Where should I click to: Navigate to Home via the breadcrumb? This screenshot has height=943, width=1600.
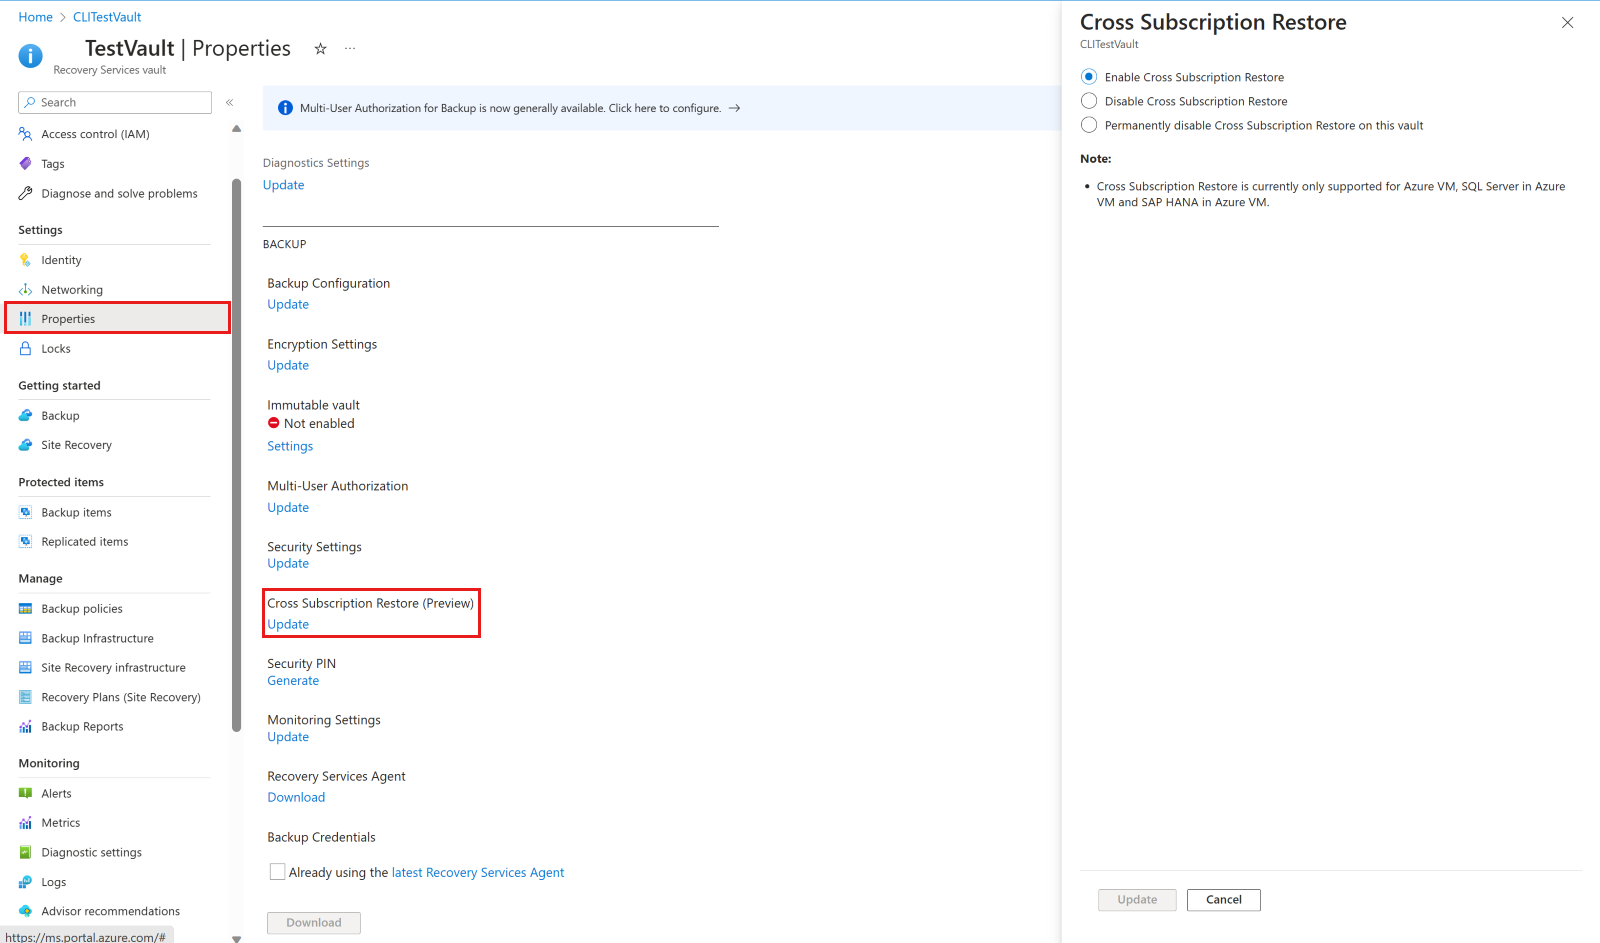(x=35, y=16)
